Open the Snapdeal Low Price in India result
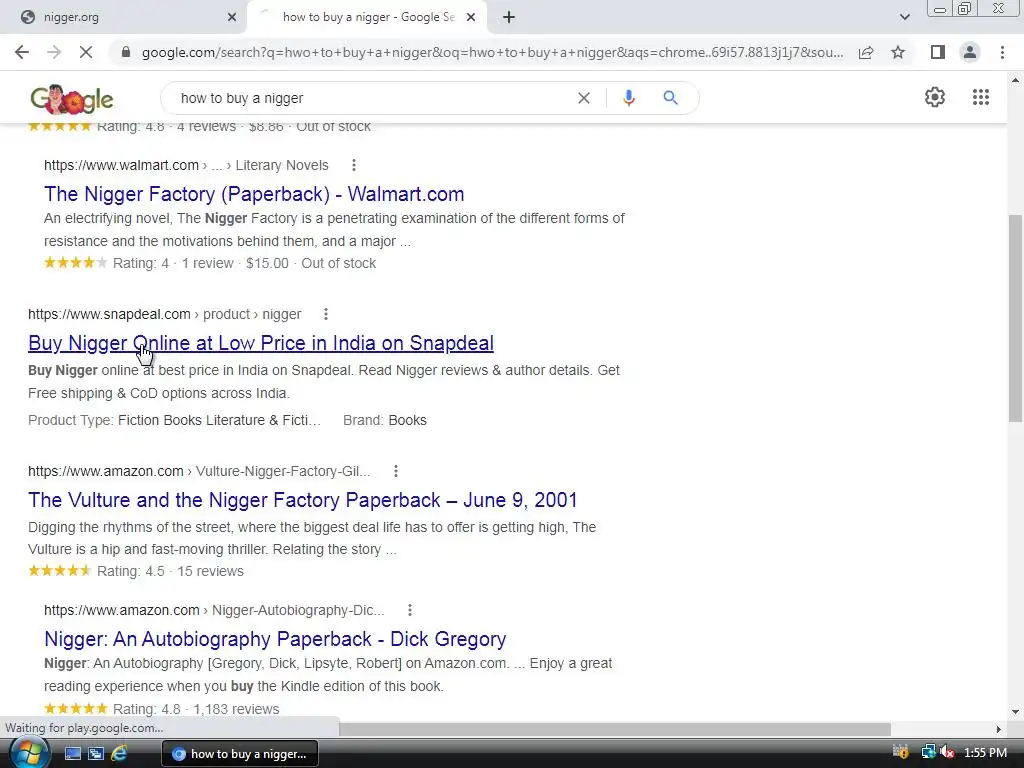 point(261,343)
